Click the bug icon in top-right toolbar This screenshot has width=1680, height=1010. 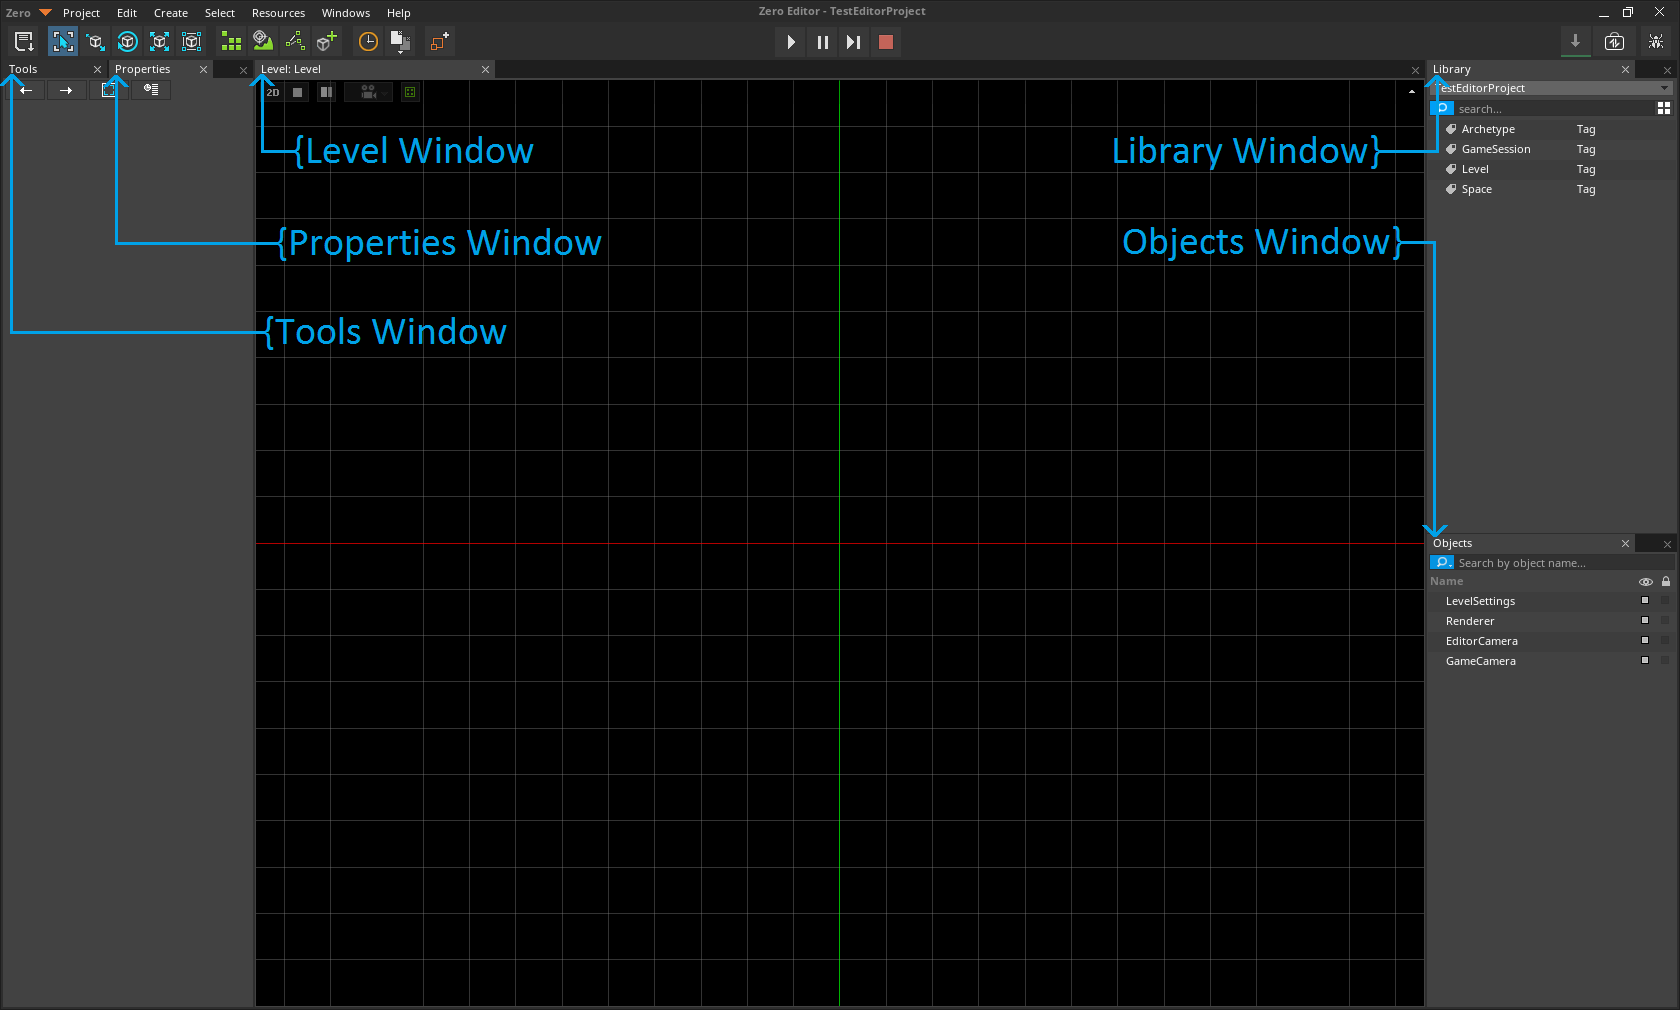(1656, 42)
